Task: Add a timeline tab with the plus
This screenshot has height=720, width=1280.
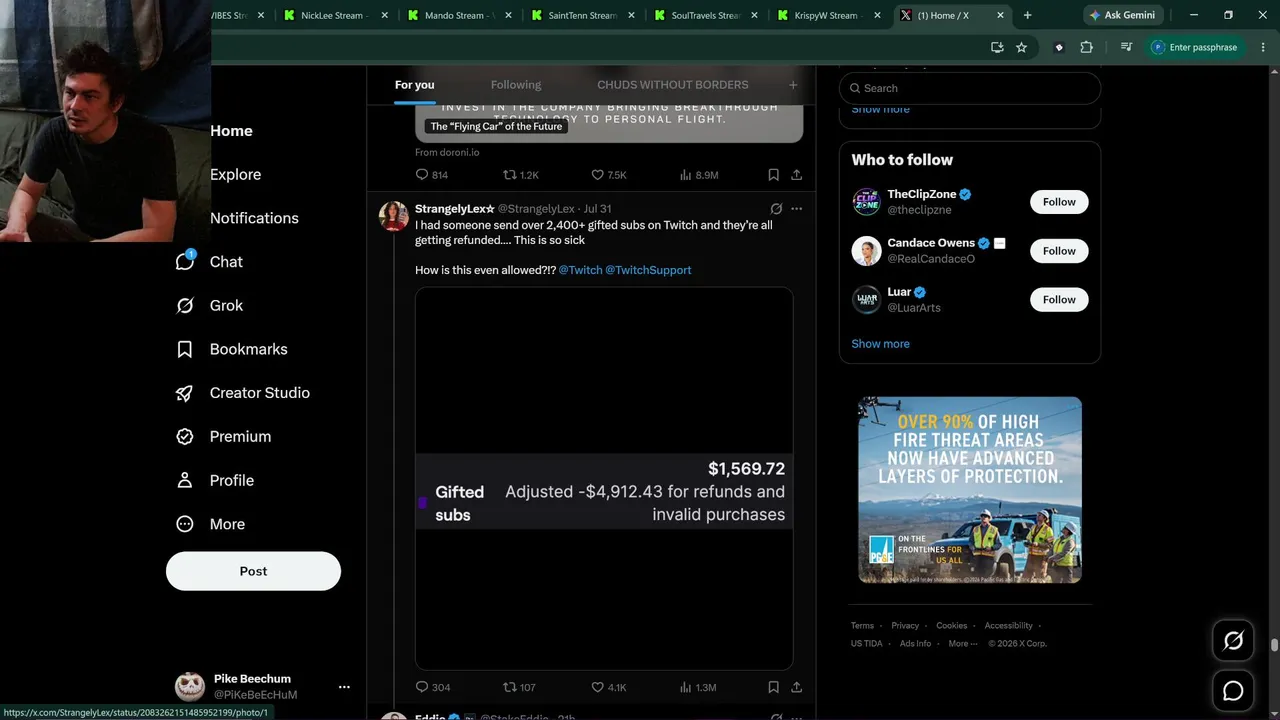Action: pyautogui.click(x=793, y=85)
